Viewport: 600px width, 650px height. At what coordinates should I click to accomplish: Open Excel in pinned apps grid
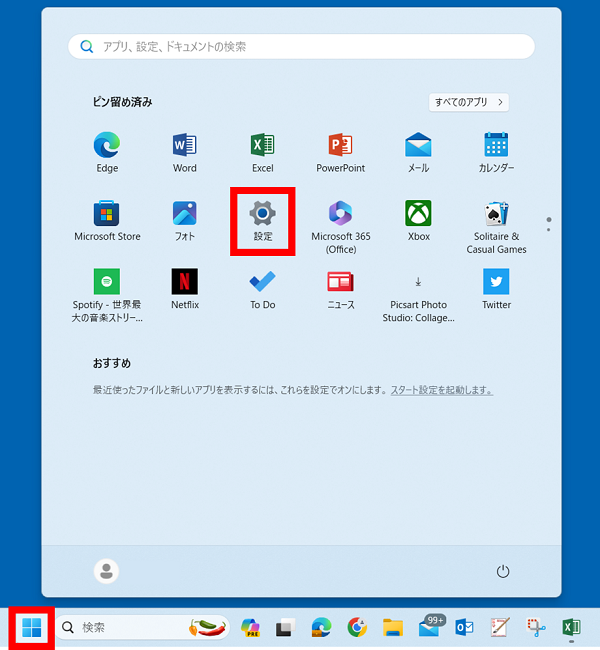pyautogui.click(x=262, y=152)
